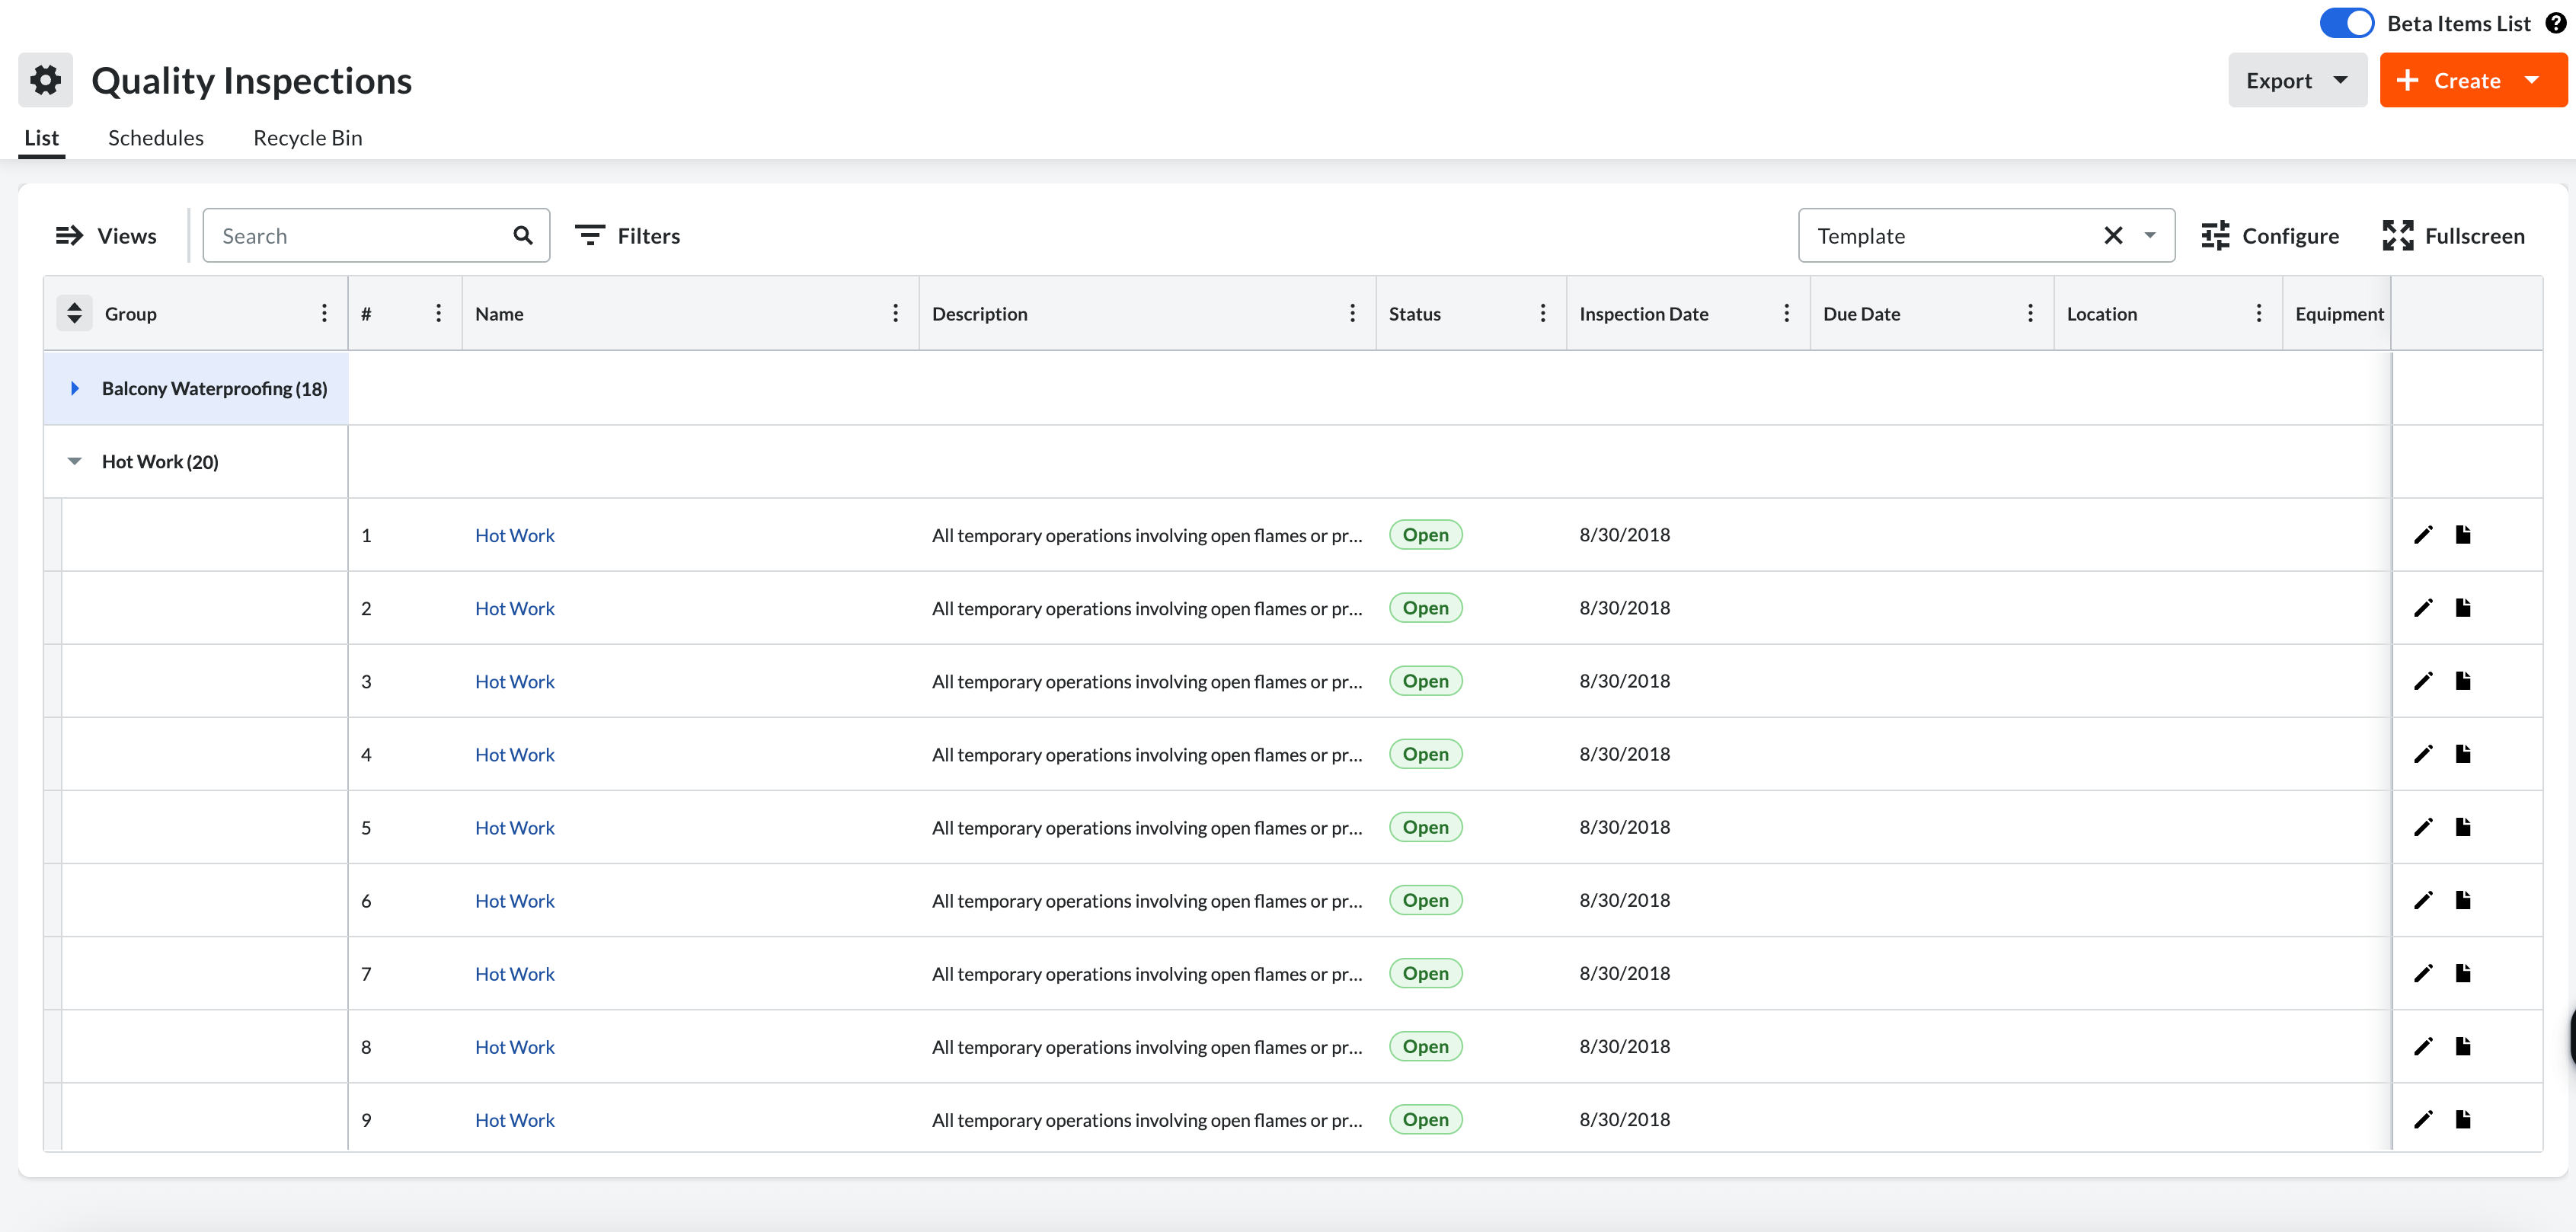Switch to the Schedules tab
The image size is (2576, 1232).
[x=156, y=138]
